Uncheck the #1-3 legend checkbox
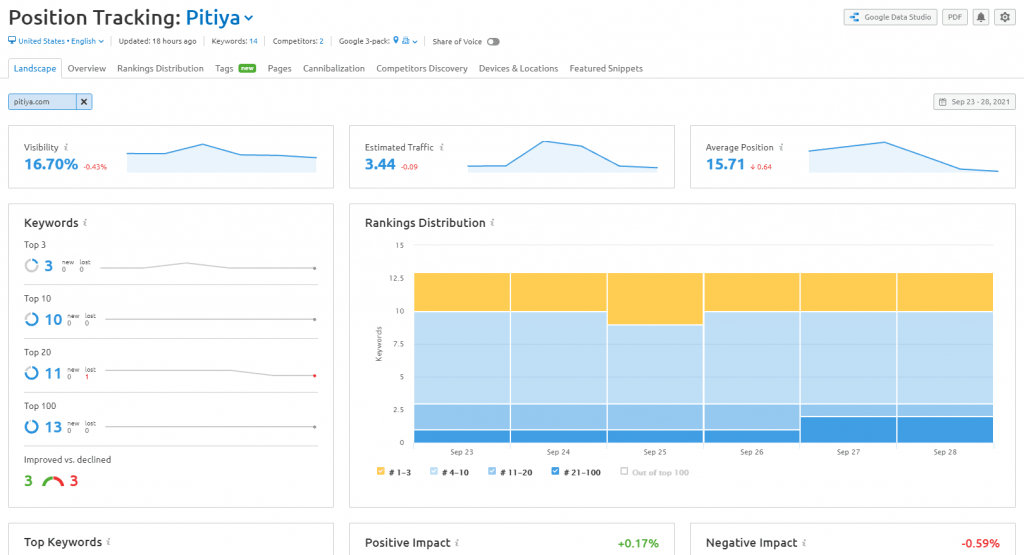This screenshot has height=555, width=1024. tap(381, 471)
